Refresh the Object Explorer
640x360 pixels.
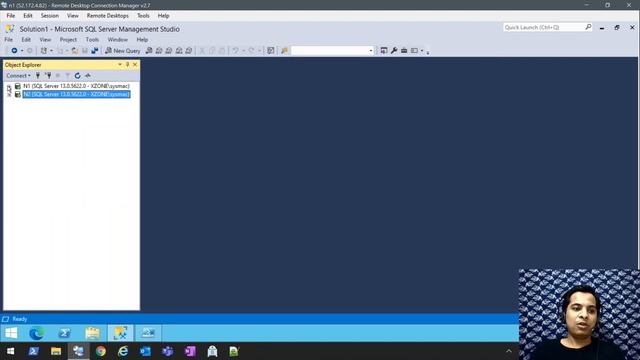point(78,76)
